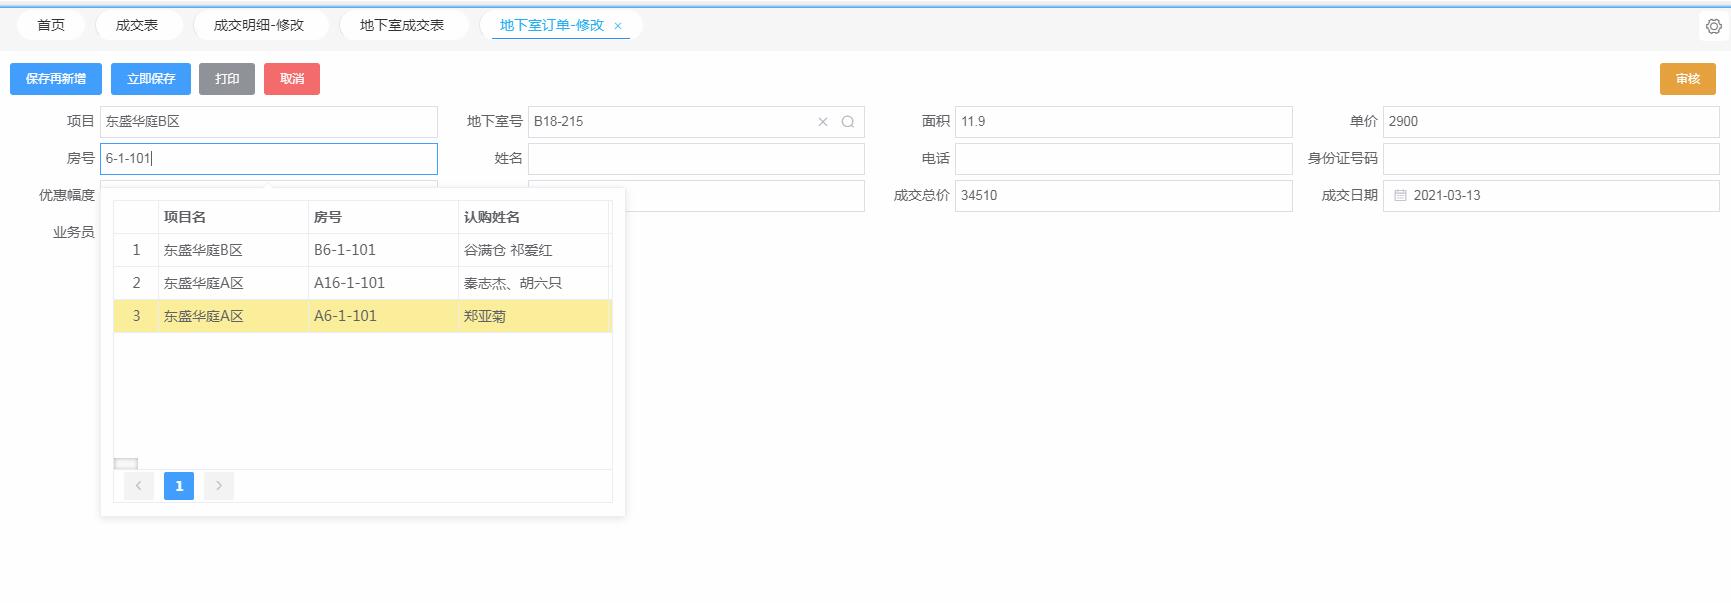This screenshot has width=1731, height=603.
Task: Choose the B6-1-101 row in the dropdown
Action: click(x=345, y=250)
